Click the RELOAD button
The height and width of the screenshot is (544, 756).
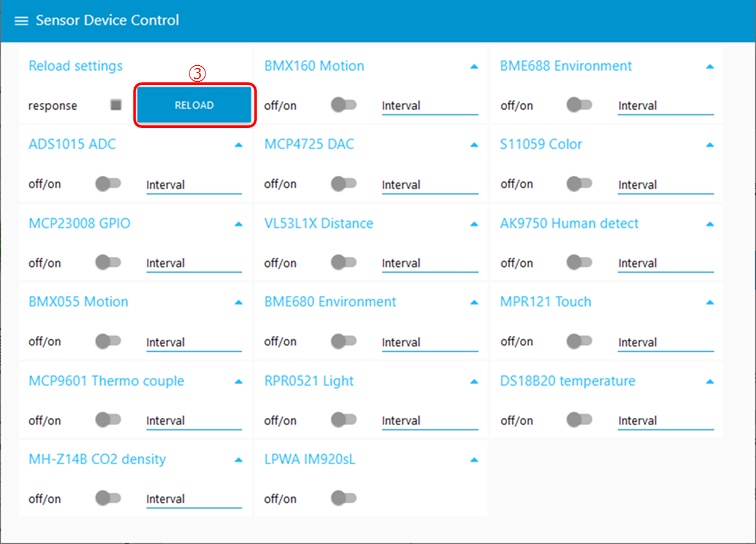click(x=194, y=105)
